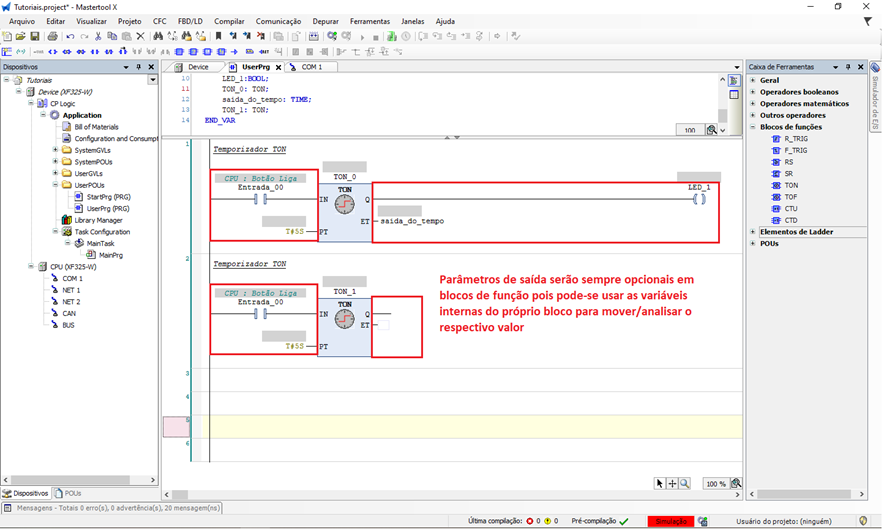This screenshot has width=884, height=530.
Task: Switch declaration editor to textual view
Action: (734, 81)
